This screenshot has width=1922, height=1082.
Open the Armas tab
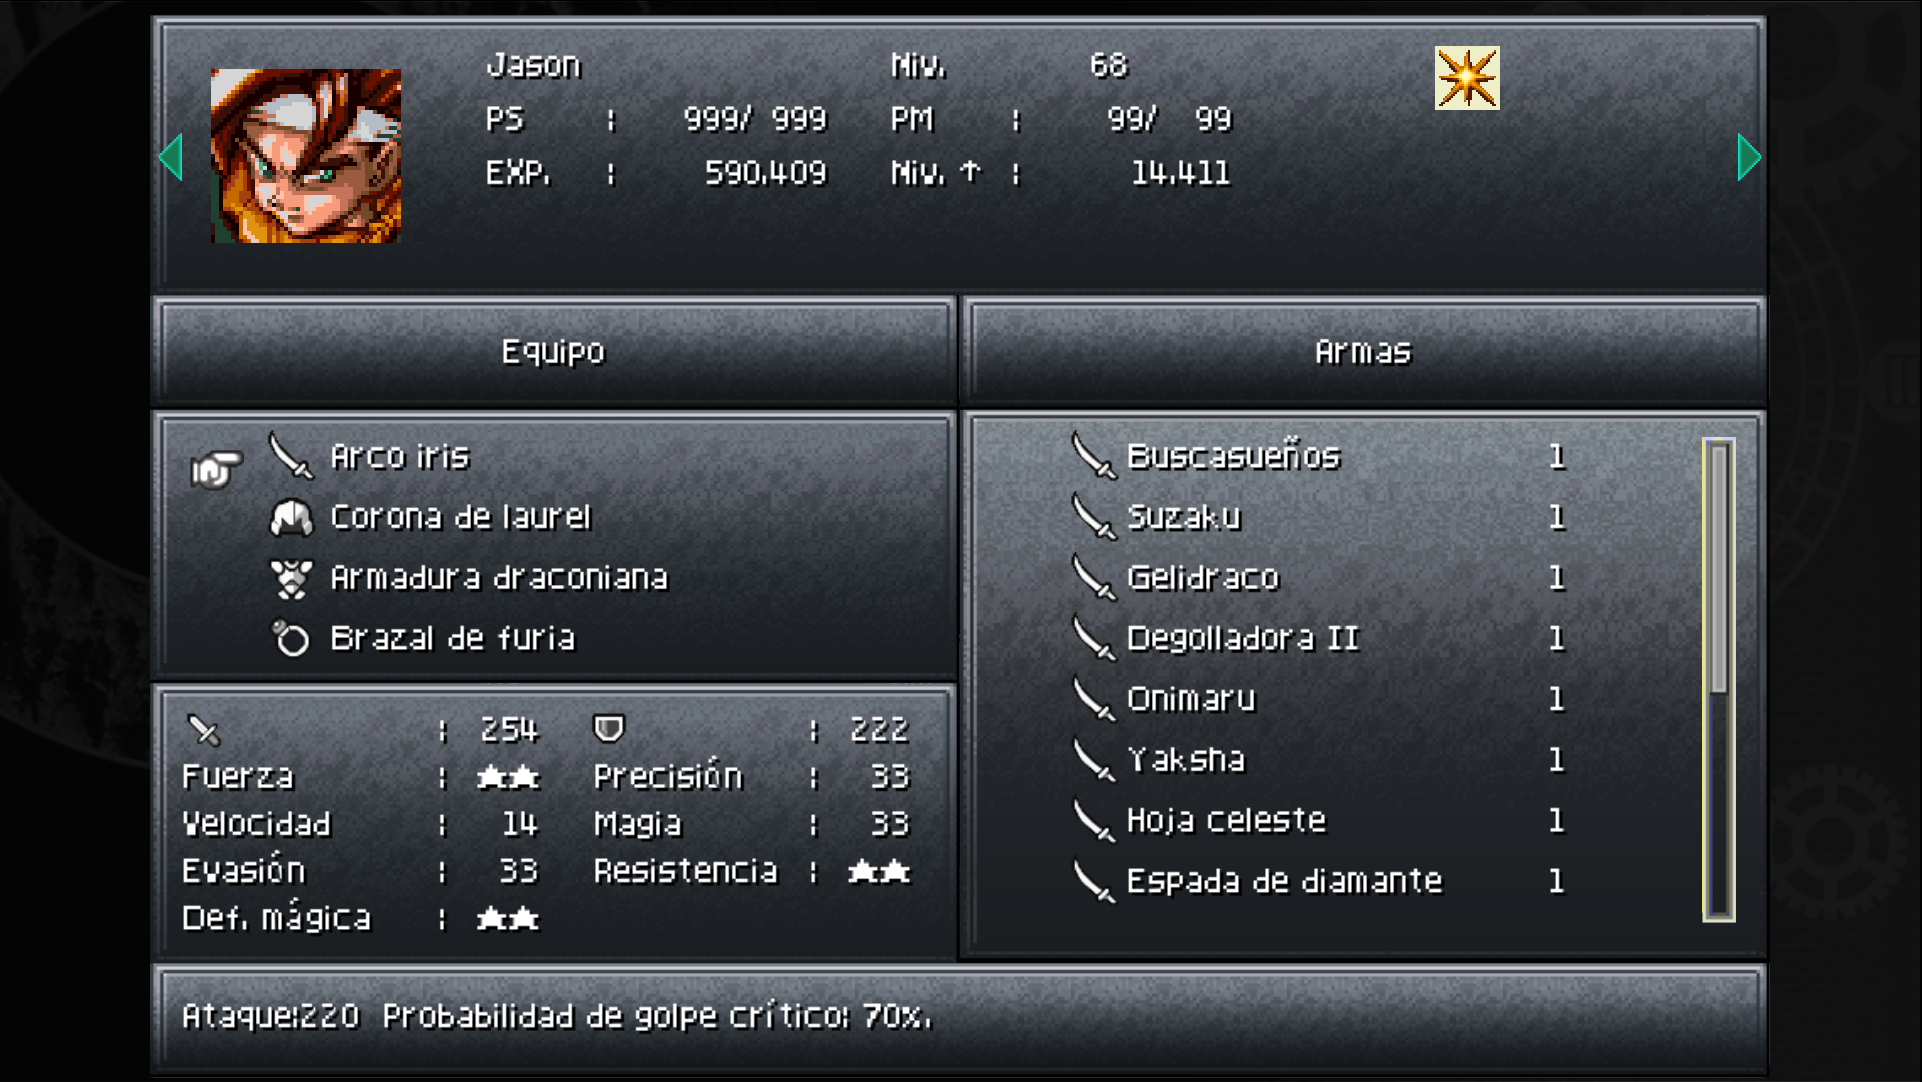coord(1363,351)
